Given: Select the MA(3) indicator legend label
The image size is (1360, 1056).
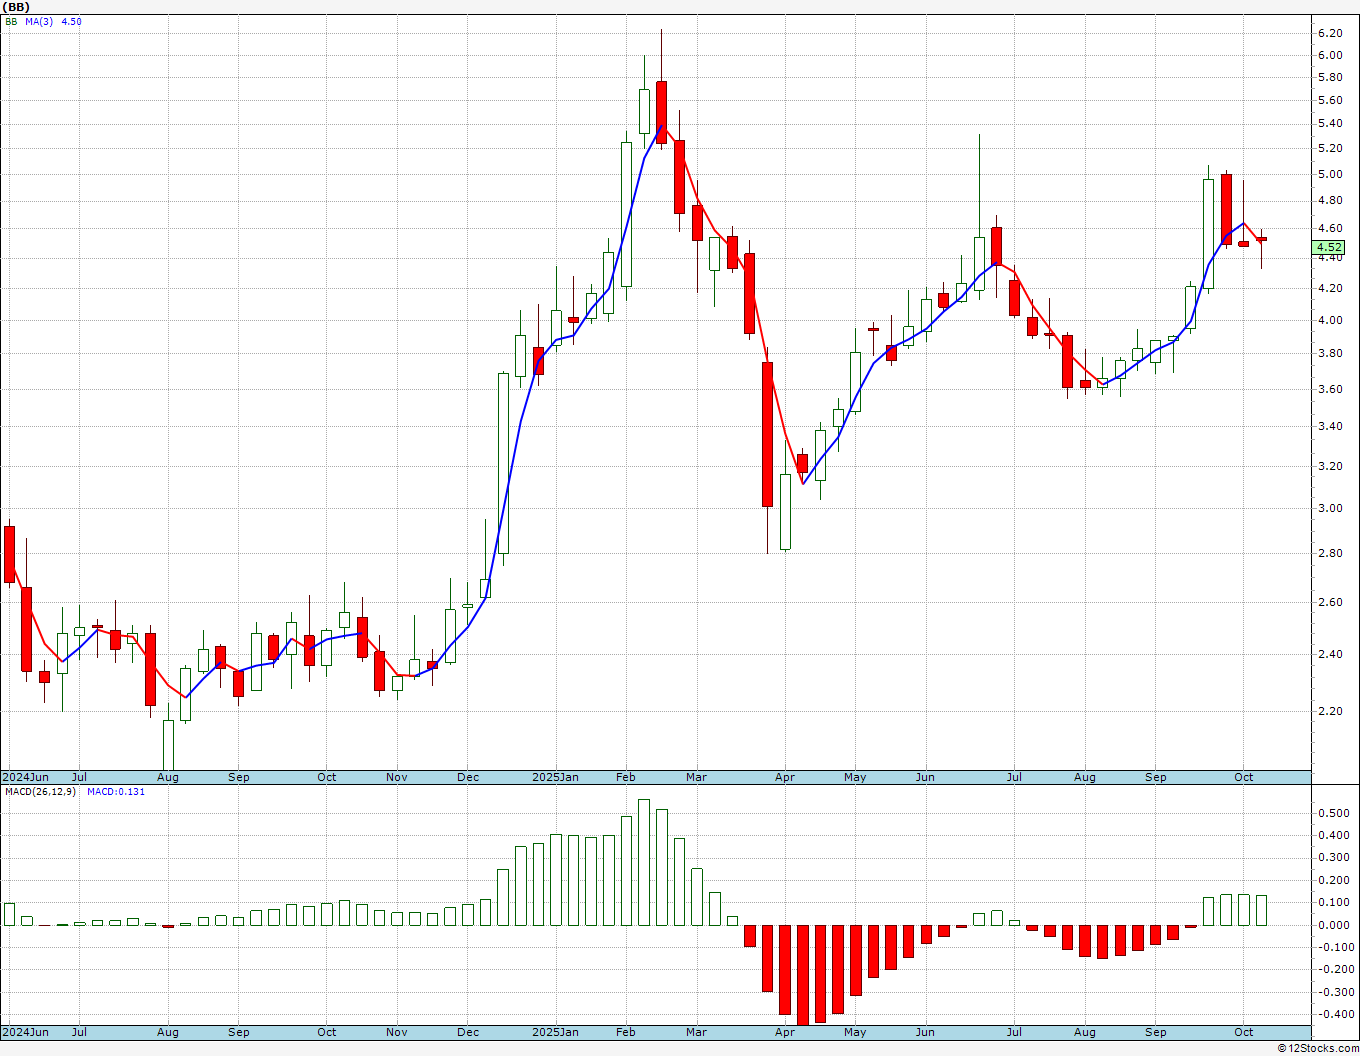Looking at the screenshot, I should (40, 21).
